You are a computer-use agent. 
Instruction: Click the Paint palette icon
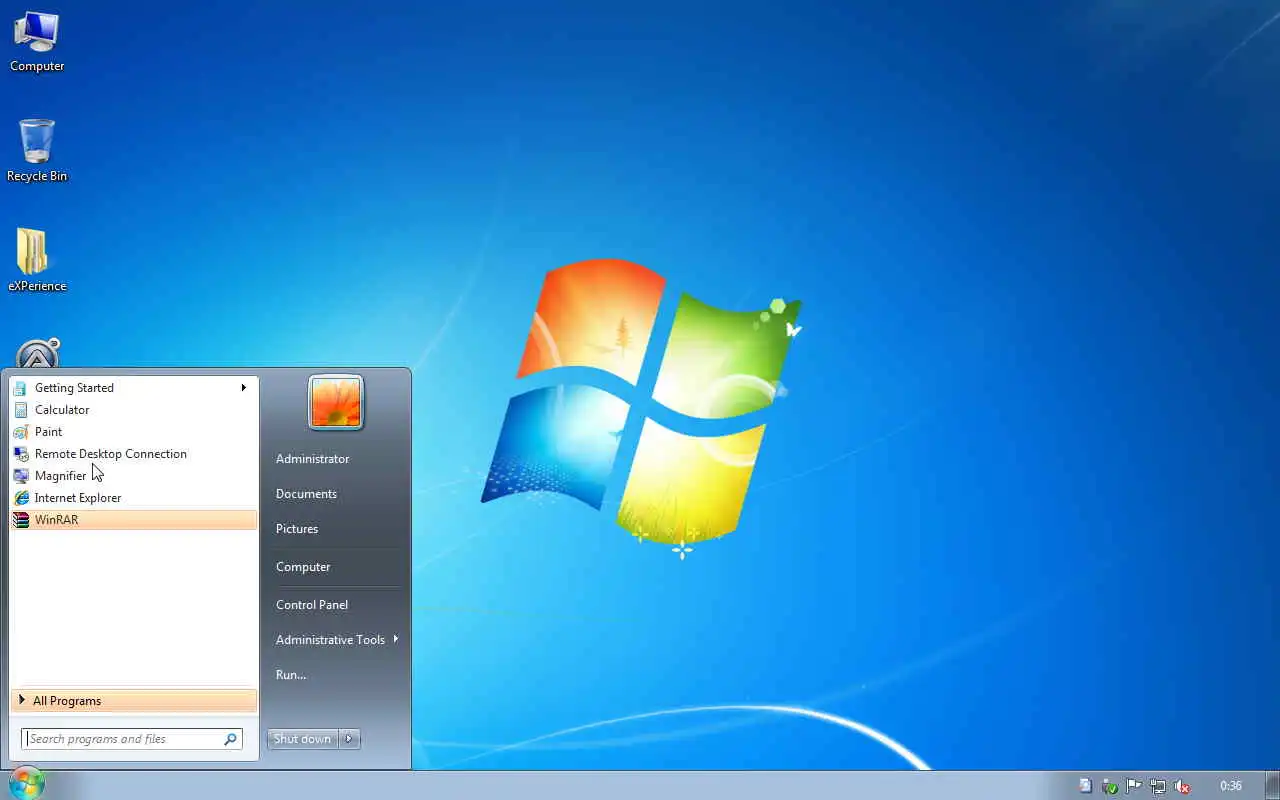(20, 432)
